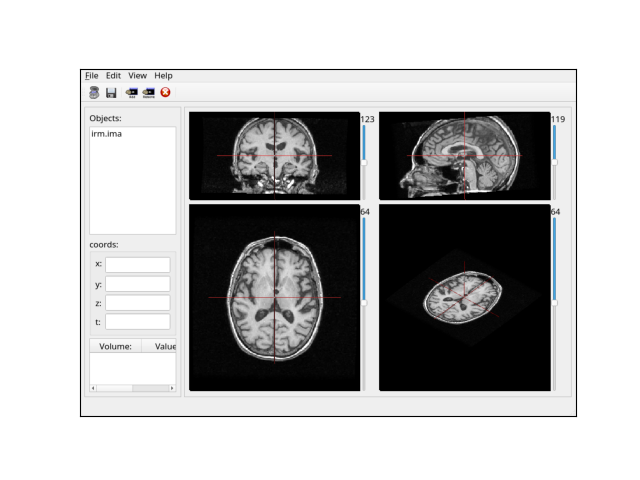Image resolution: width=640 pixels, height=480 pixels.
Task: Click the sagittal view slice slider handle at 119
Action: click(x=554, y=162)
